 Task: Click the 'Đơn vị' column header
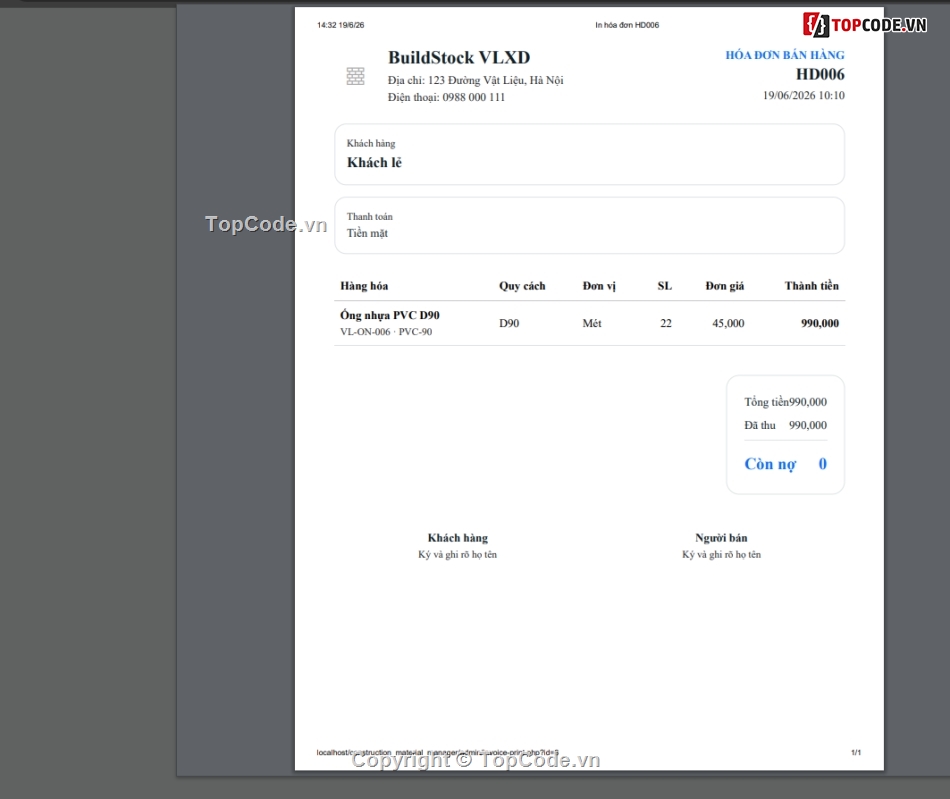point(599,286)
